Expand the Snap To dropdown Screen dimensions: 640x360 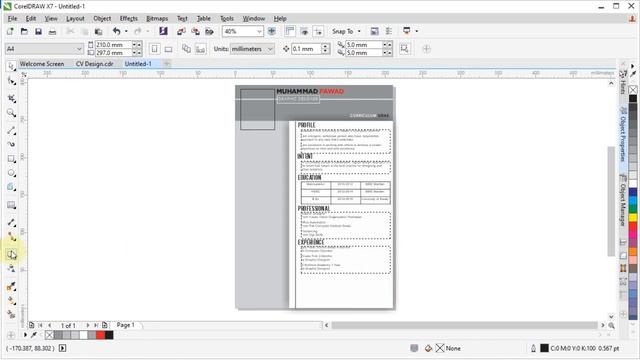click(359, 31)
